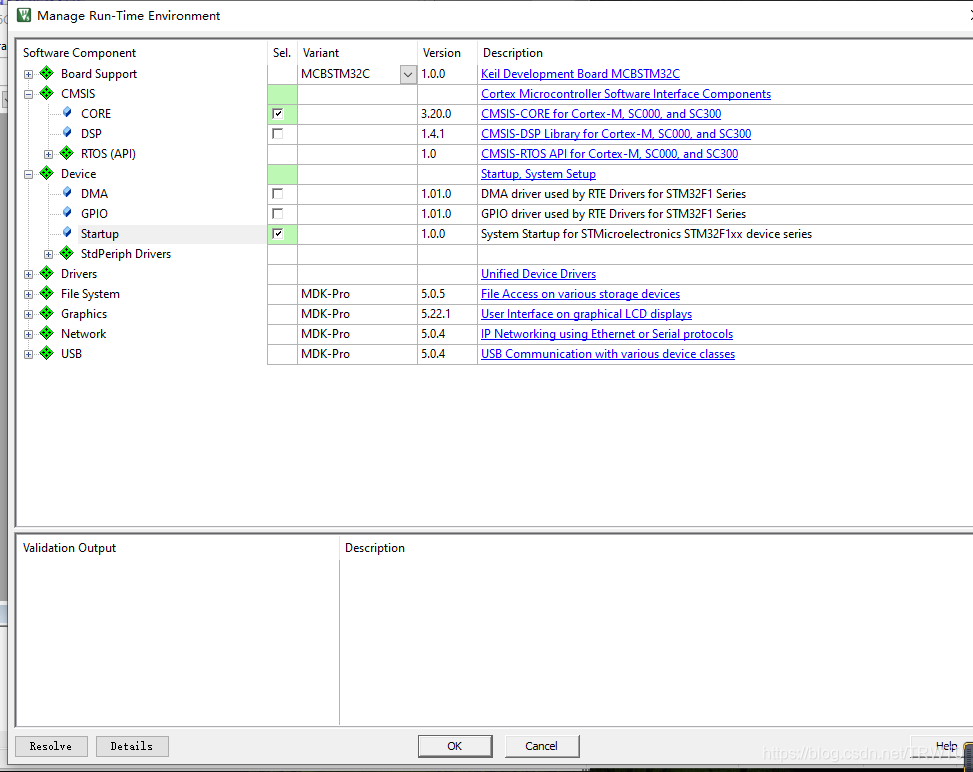Viewport: 973px width, 772px height.
Task: Click the Variant column header
Action: click(x=321, y=53)
